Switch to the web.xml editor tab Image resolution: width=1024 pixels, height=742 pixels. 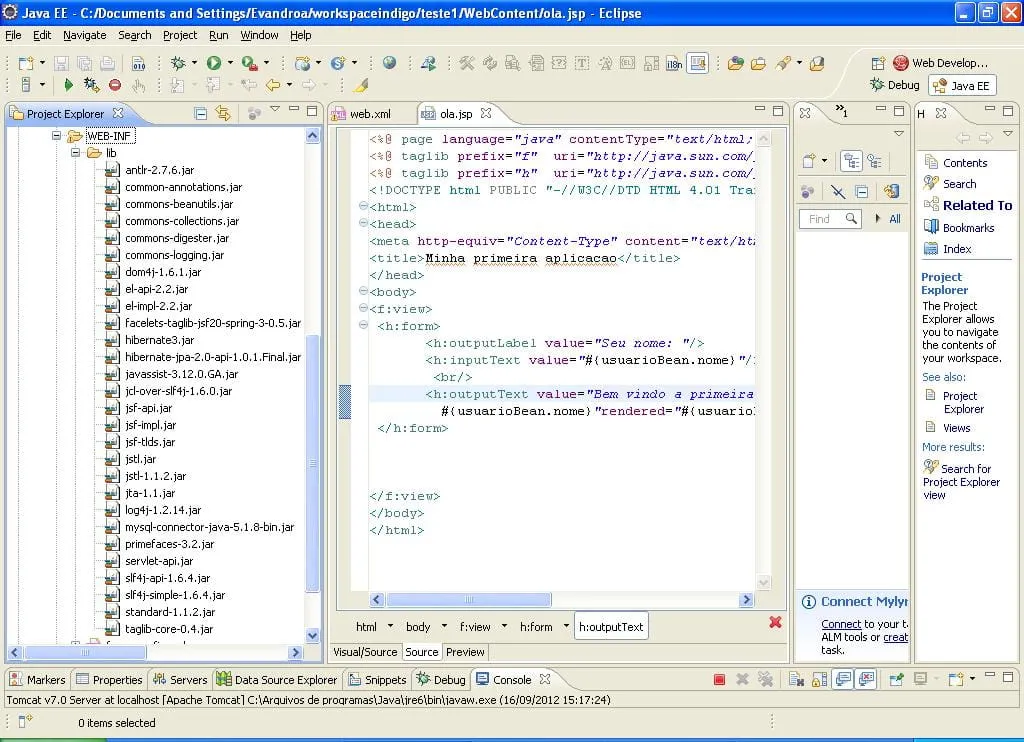(369, 114)
